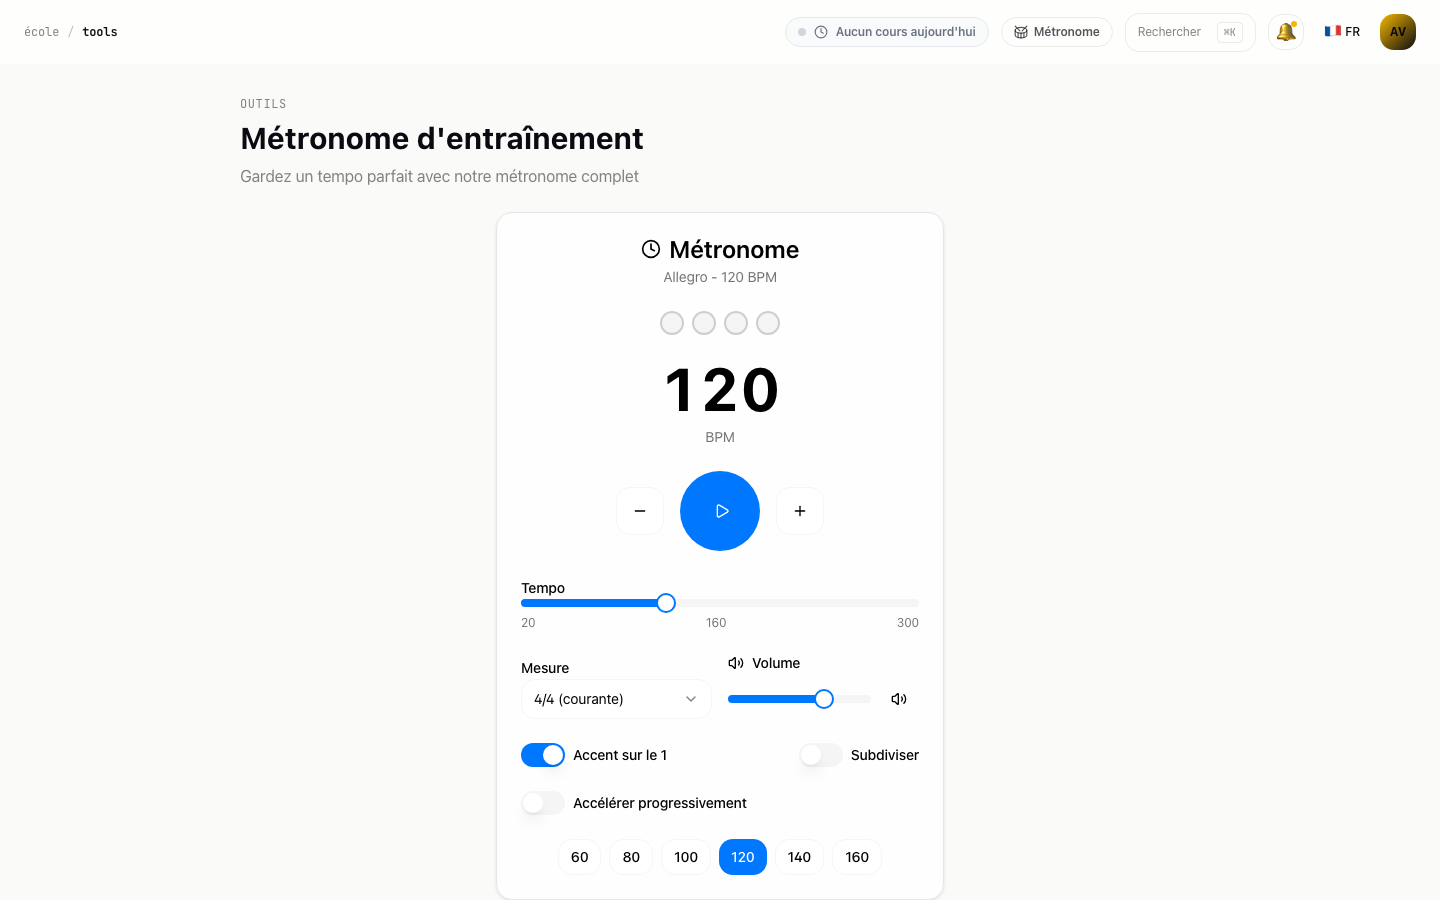Image resolution: width=1440 pixels, height=900 pixels.
Task: Click the 'Aucun cours aujourd'hui' status pill
Action: tap(887, 32)
